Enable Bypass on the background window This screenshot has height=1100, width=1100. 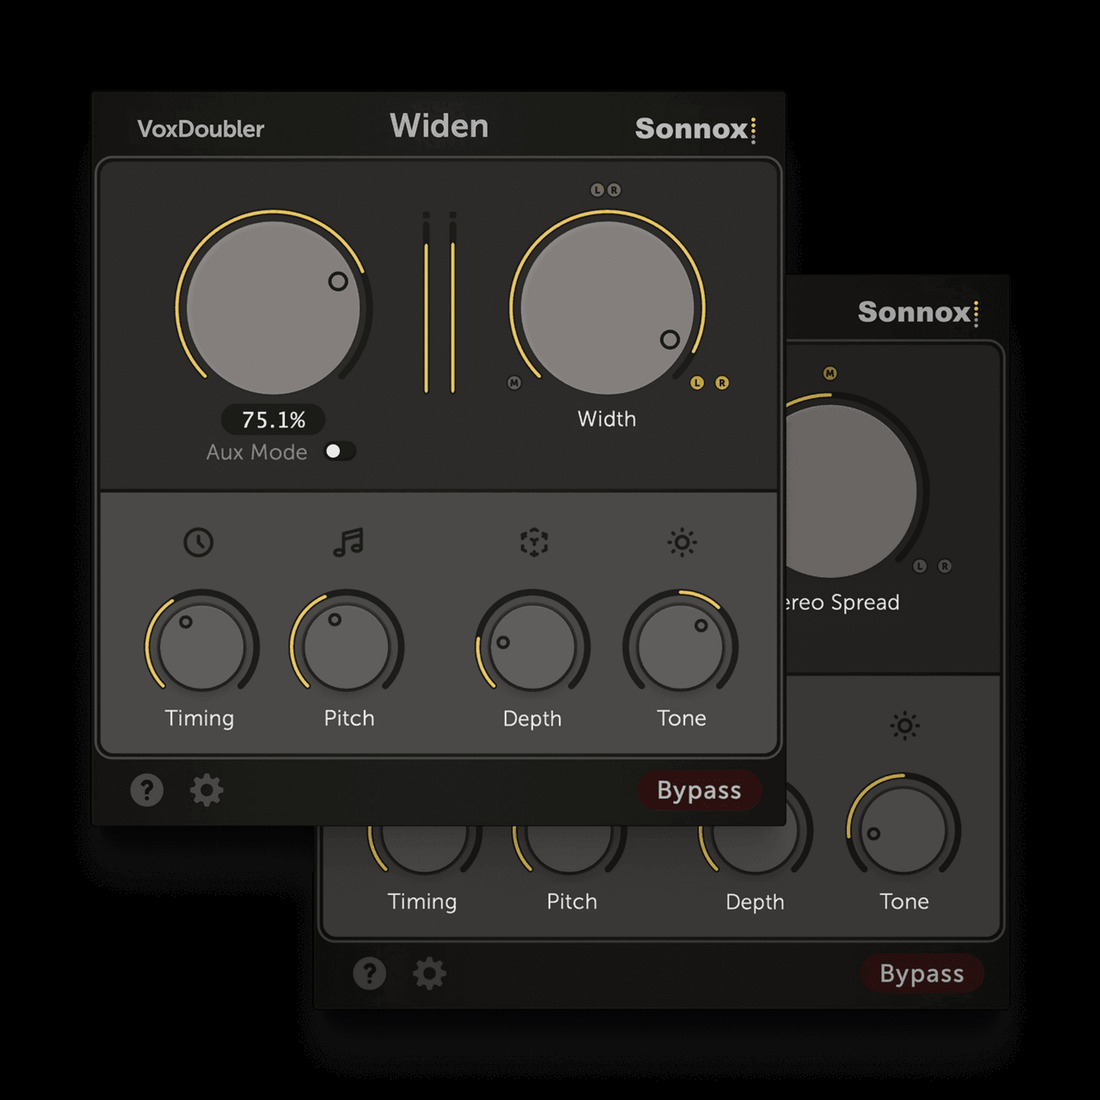[922, 973]
